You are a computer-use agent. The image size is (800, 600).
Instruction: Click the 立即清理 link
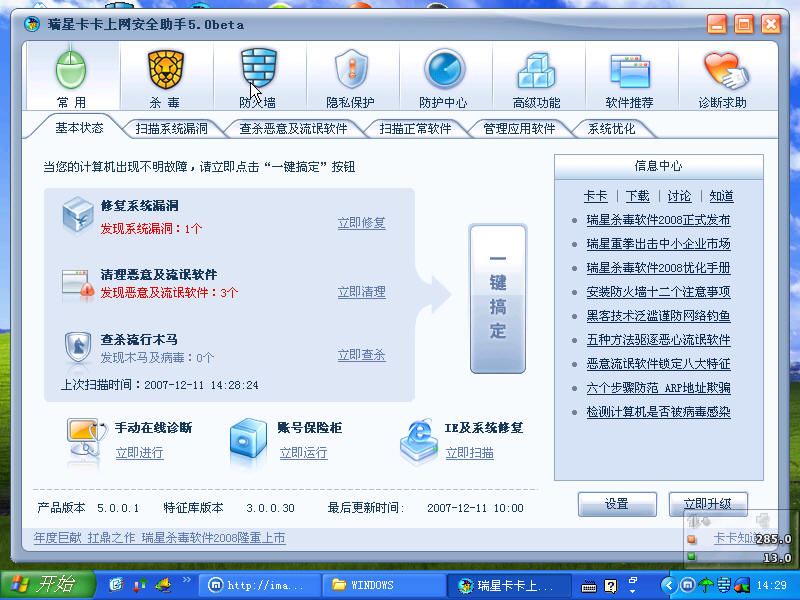[361, 292]
